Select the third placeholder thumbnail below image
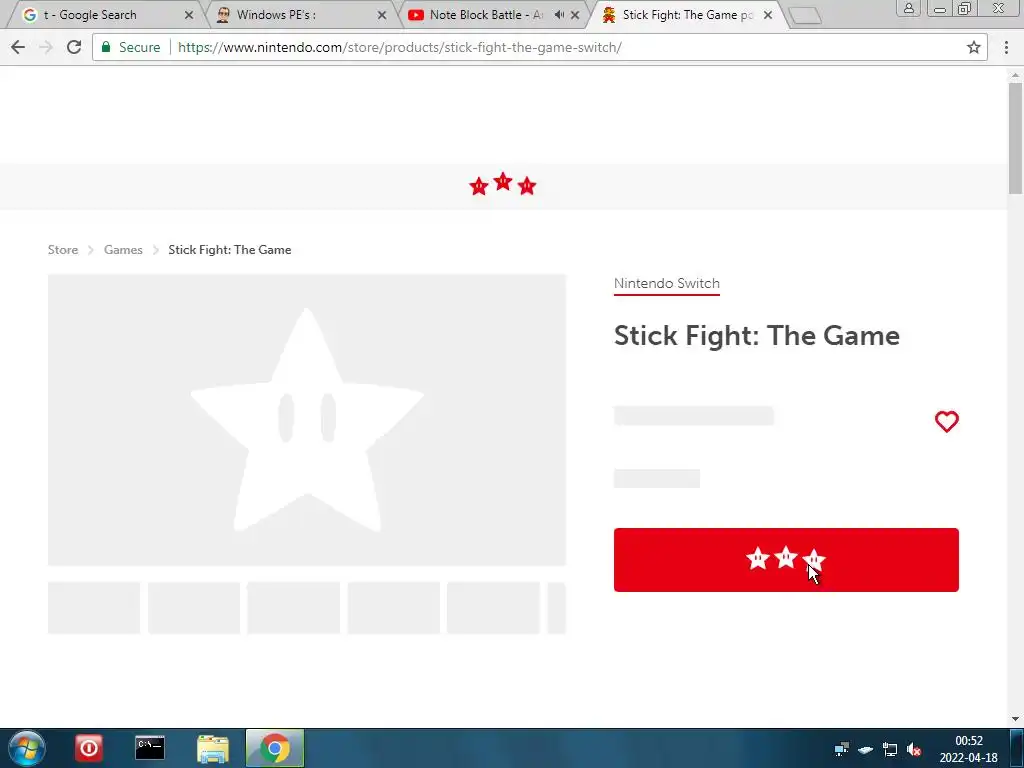This screenshot has width=1024, height=768. point(293,608)
